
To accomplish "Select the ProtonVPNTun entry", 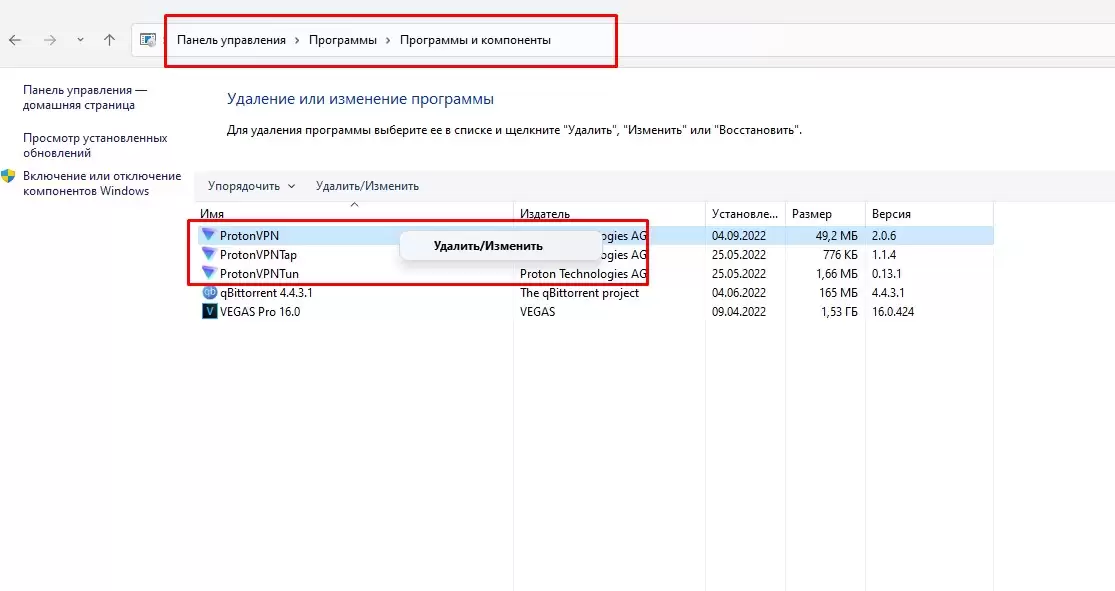I will pyautogui.click(x=260, y=275).
